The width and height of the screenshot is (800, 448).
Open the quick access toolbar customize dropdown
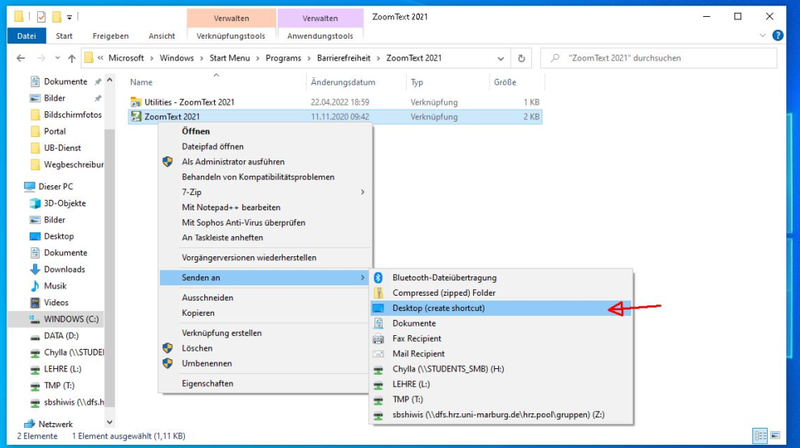coord(69,17)
